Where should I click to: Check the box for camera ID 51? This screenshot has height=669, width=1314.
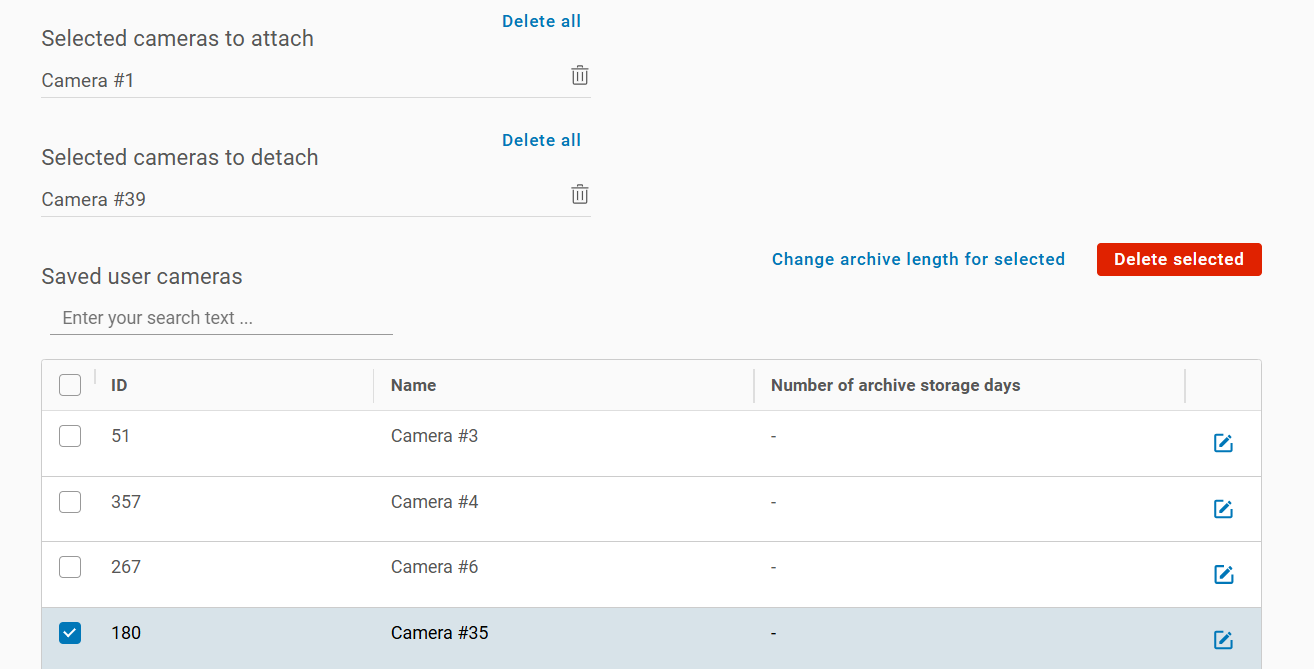click(x=70, y=436)
